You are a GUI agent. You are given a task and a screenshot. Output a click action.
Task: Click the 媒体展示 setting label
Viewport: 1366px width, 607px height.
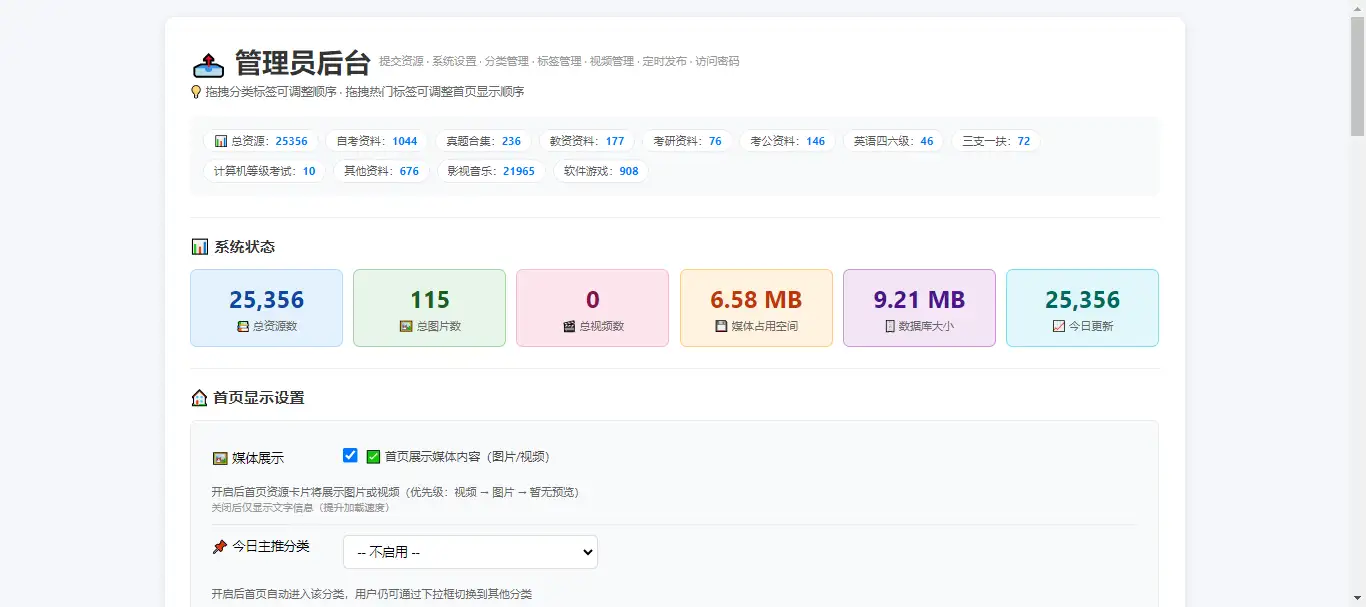258,458
